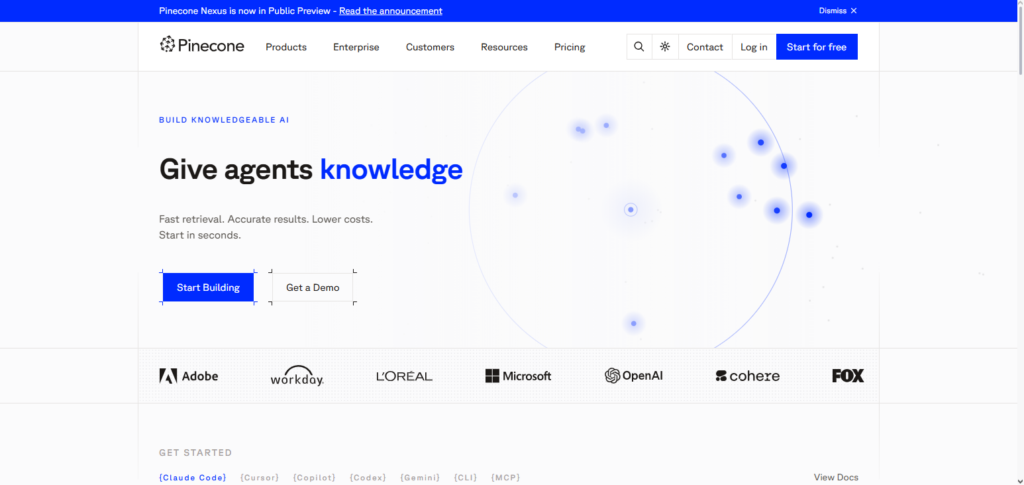Viewport: 1024px width, 485px height.
Task: Open the Products menu
Action: tap(286, 47)
